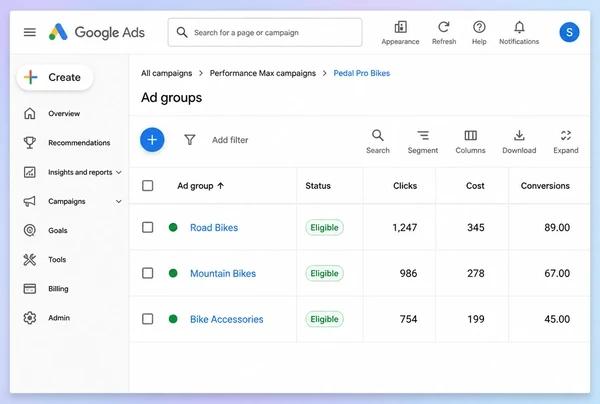600x404 pixels.
Task: Open the Help menu icon
Action: (x=479, y=27)
